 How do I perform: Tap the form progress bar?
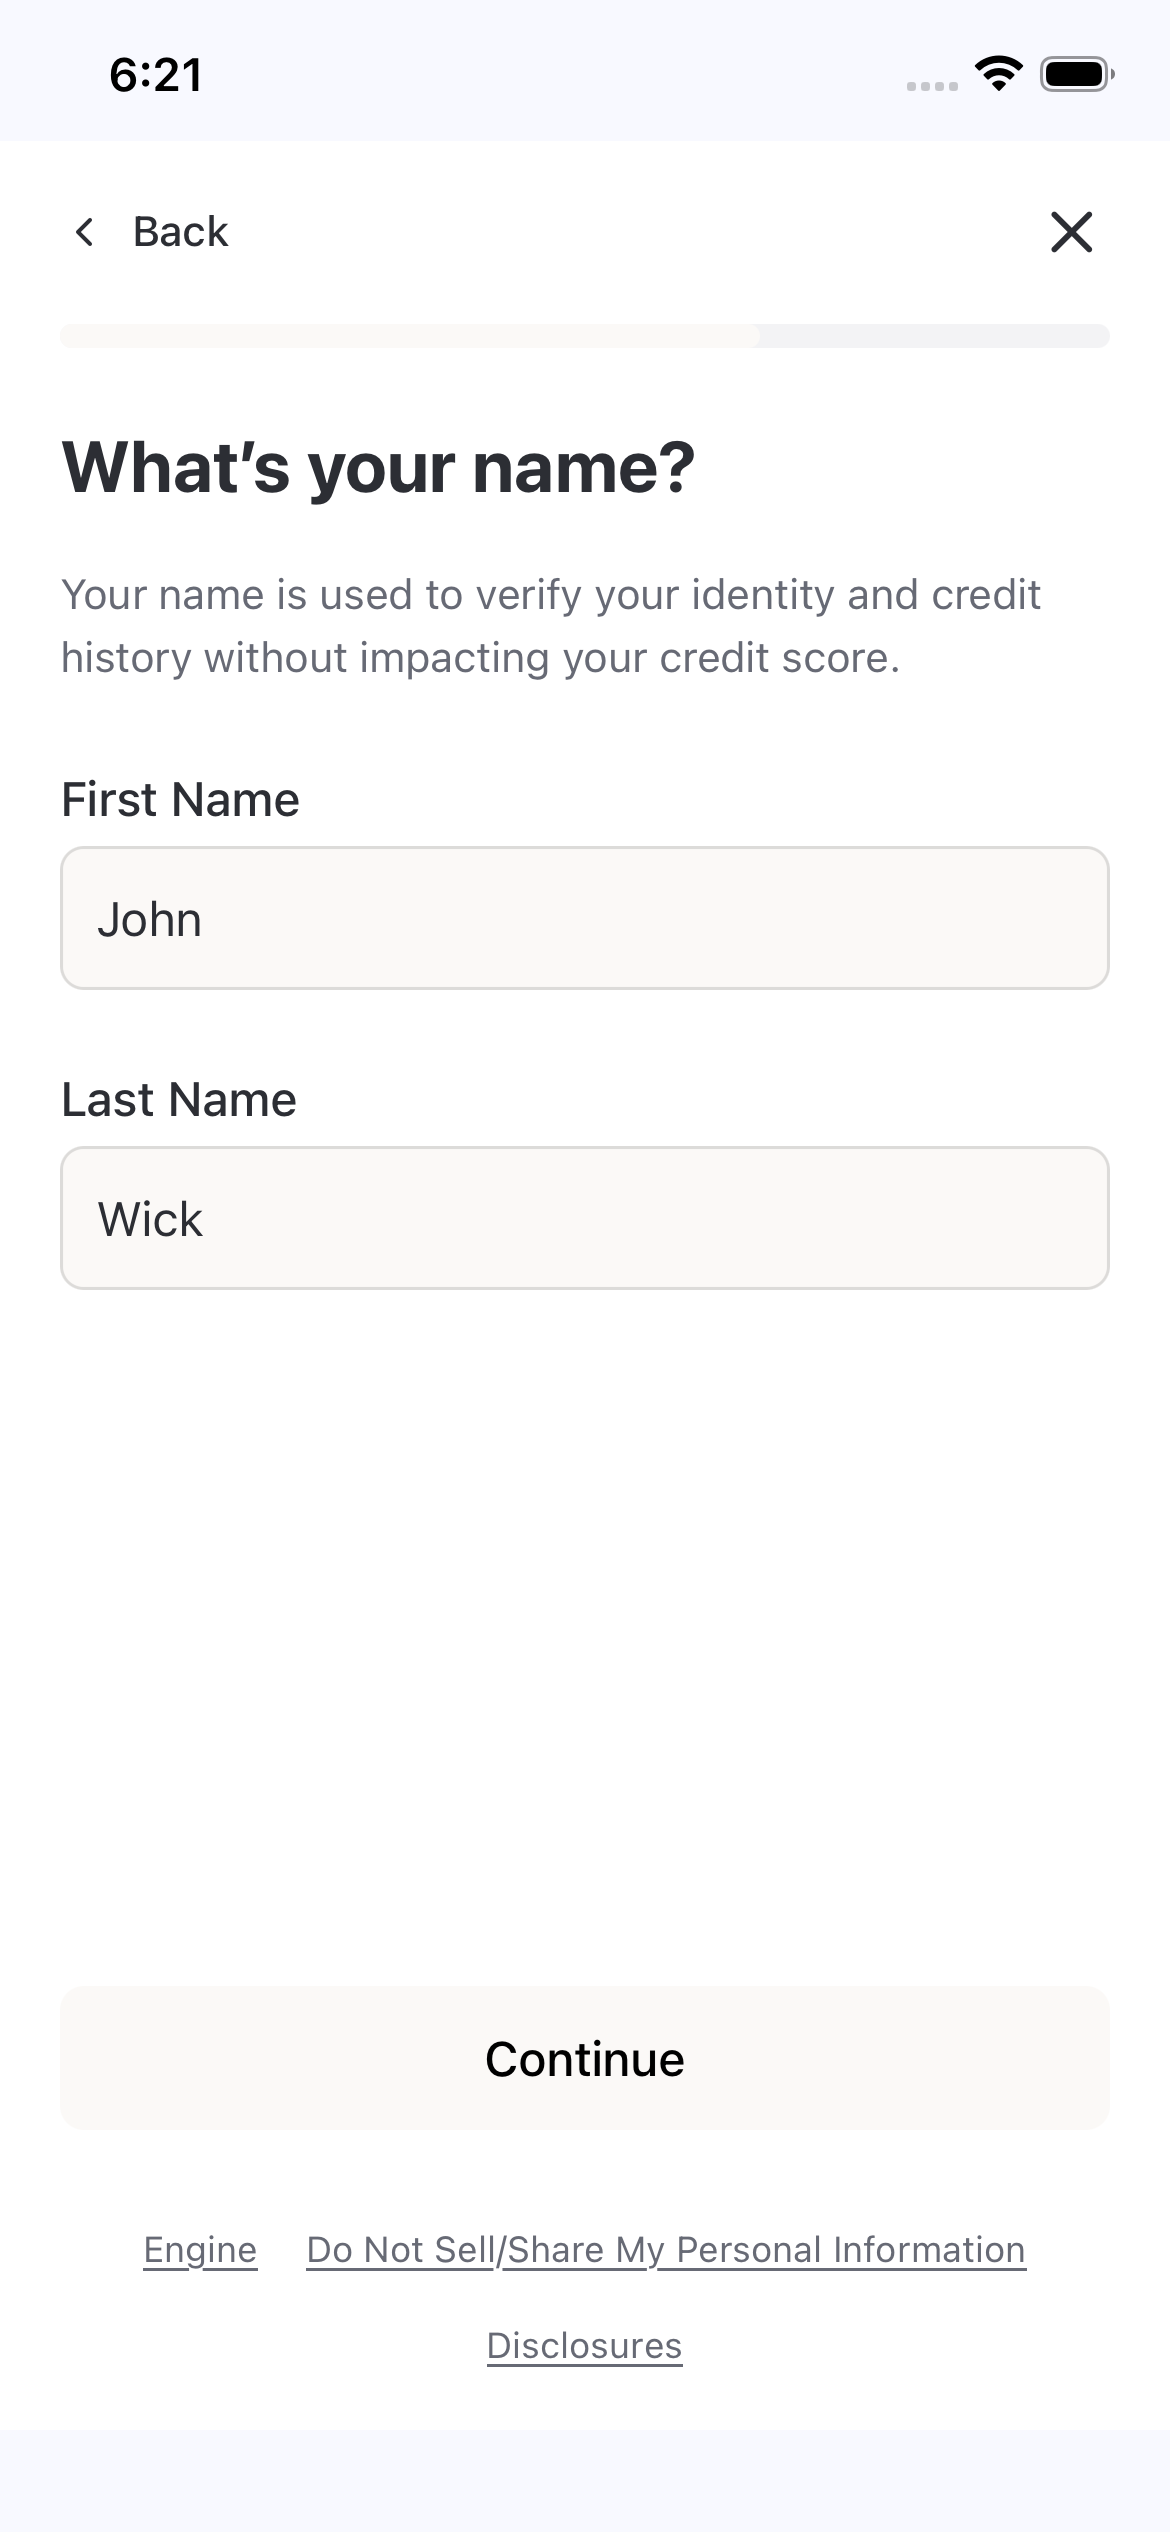[585, 336]
